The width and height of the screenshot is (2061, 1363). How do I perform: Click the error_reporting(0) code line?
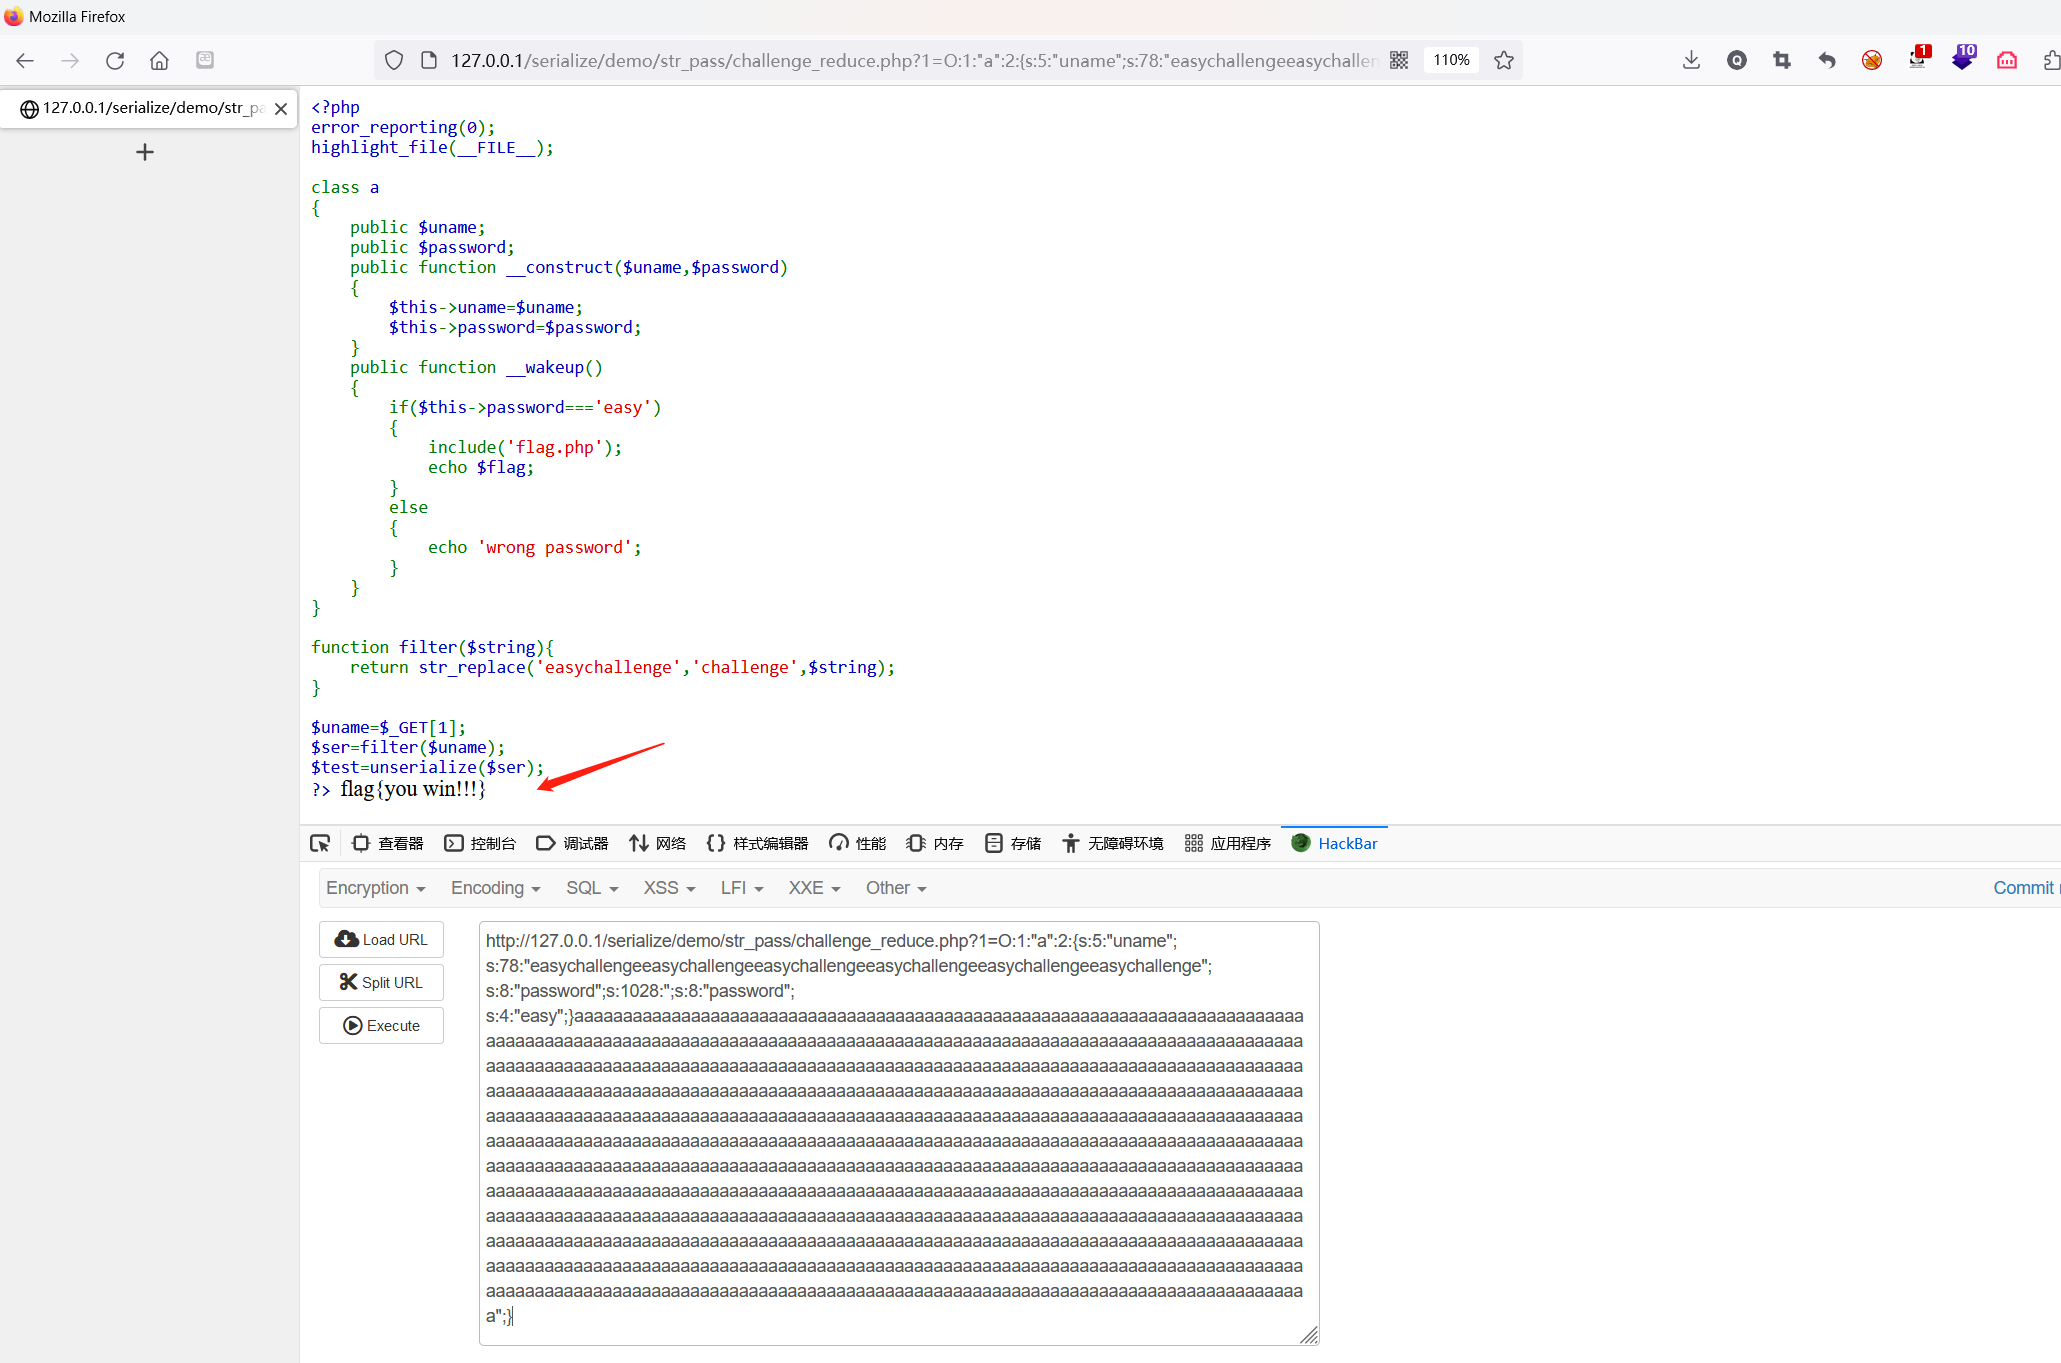coord(403,128)
